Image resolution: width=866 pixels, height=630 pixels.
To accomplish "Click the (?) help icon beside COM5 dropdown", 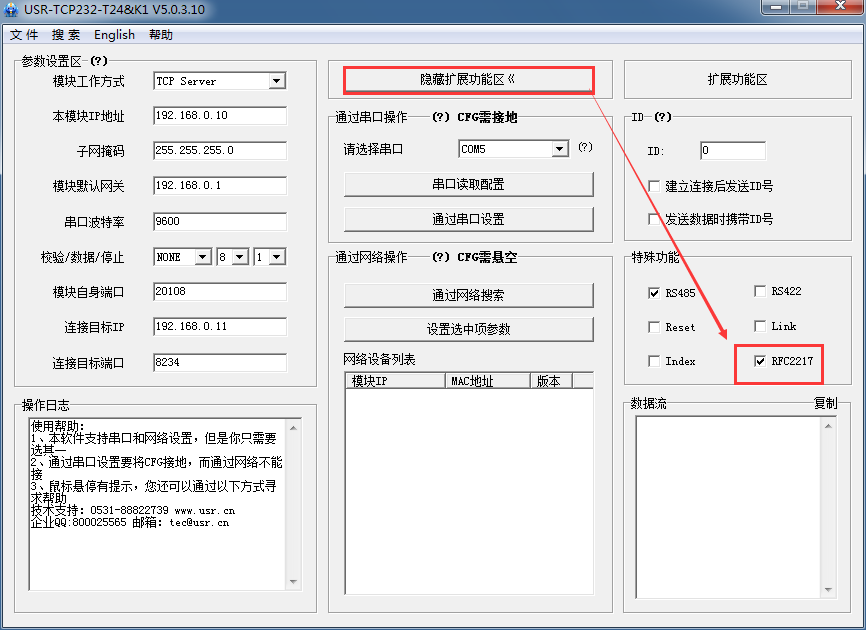I will coord(585,147).
